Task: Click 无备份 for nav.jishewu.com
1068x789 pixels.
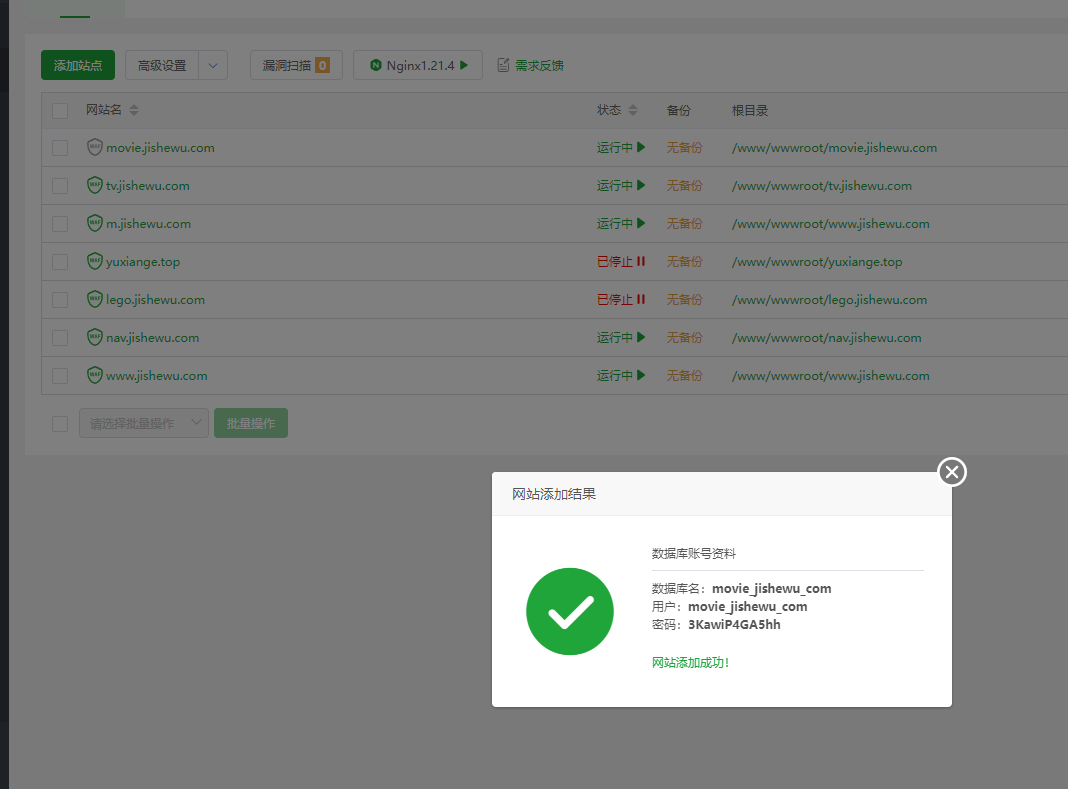Action: click(684, 338)
